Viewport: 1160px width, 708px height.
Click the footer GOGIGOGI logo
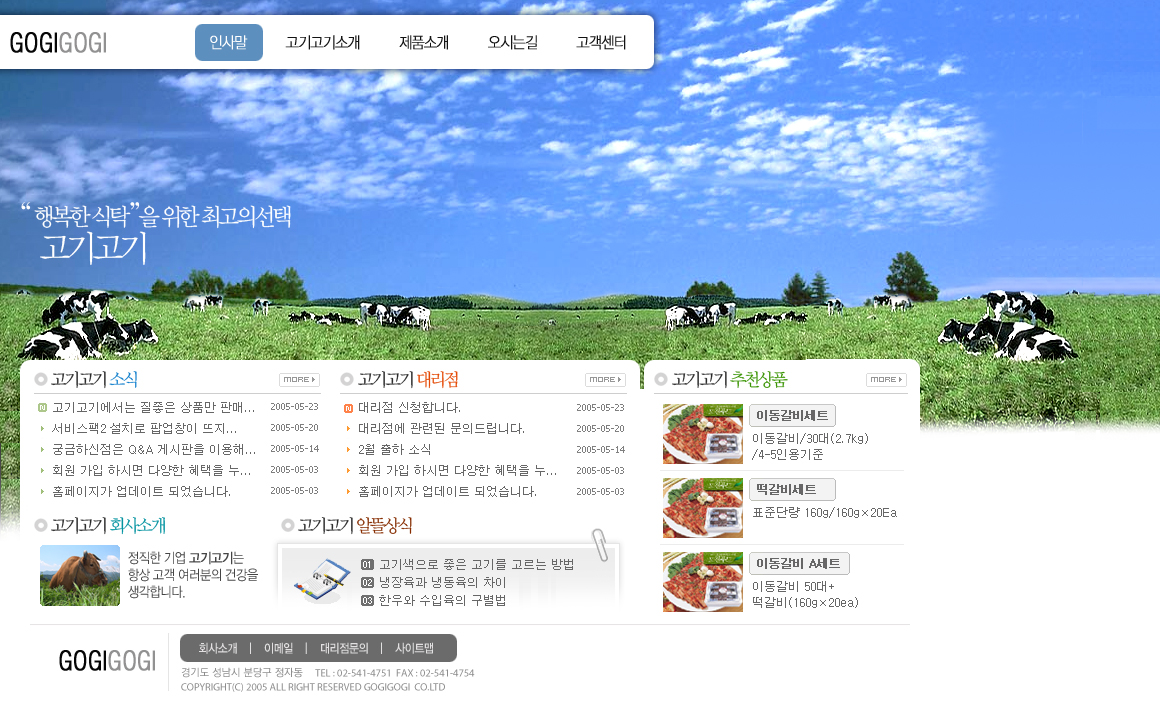107,661
